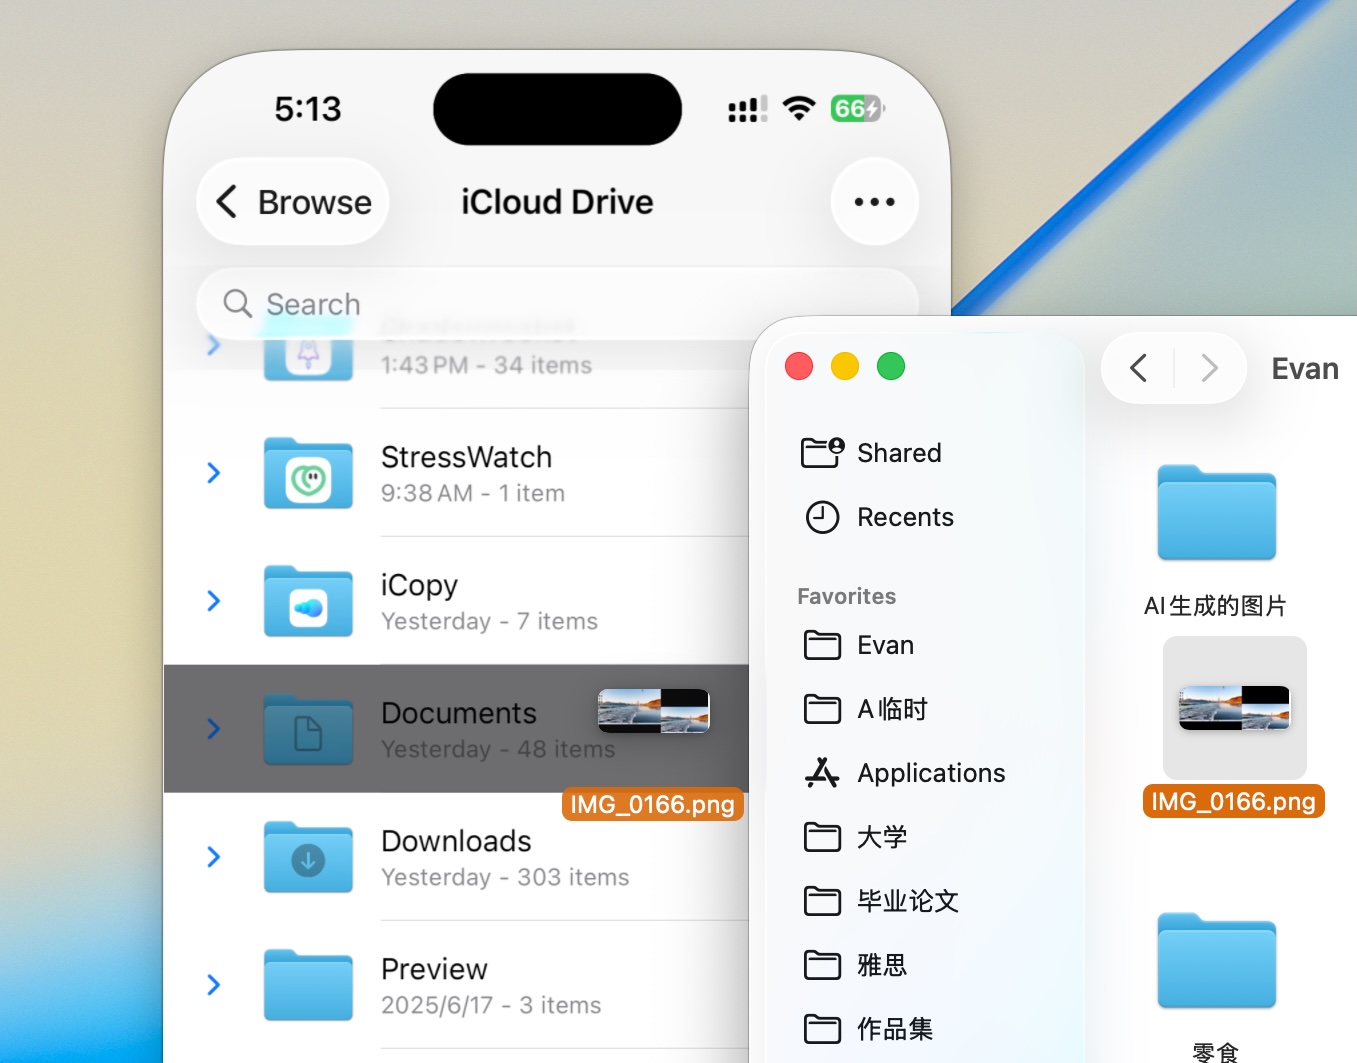
Task: Select the Shared item in Finder sidebar
Action: pos(900,453)
